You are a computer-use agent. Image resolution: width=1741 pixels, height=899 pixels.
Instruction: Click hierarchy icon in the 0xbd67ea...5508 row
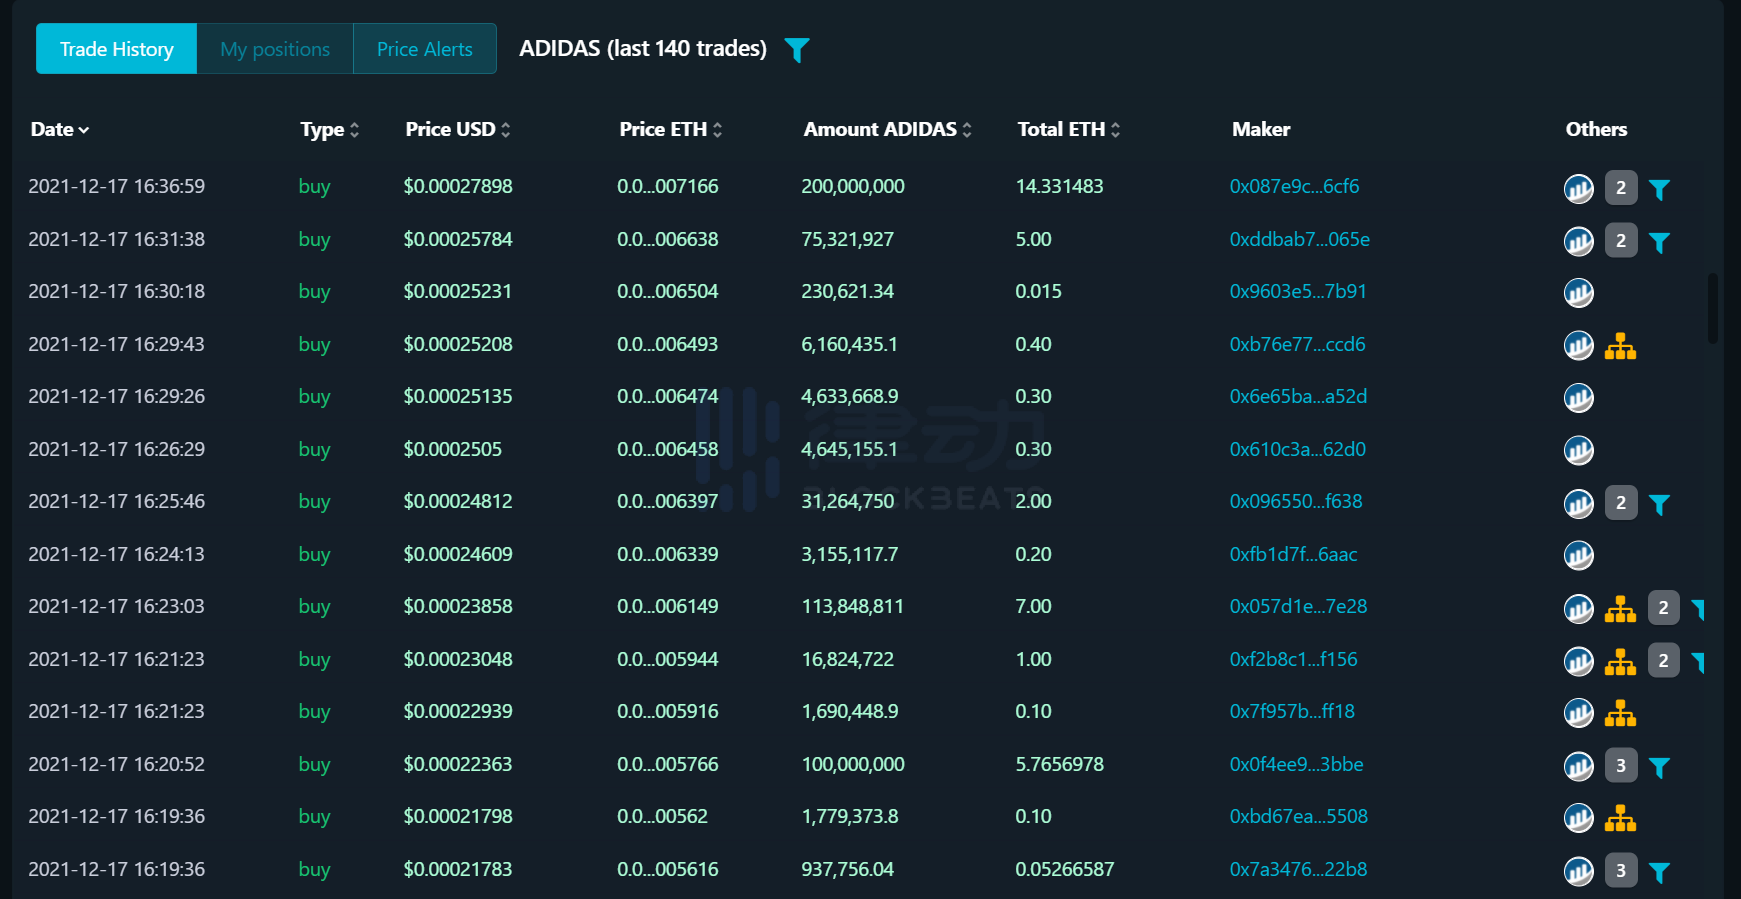point(1620,818)
